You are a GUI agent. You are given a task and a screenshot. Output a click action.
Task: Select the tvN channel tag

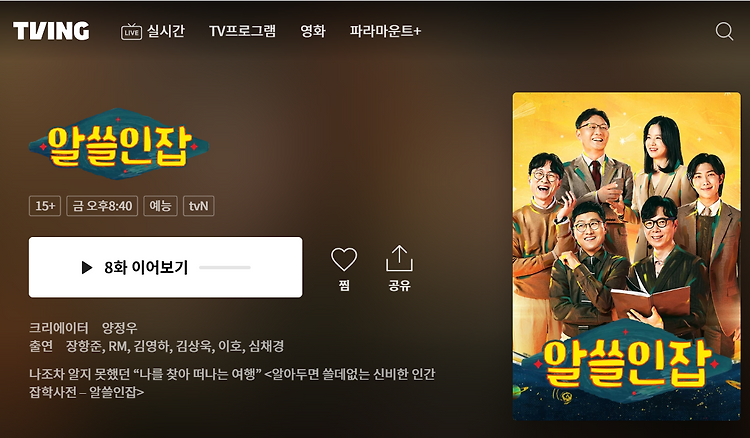click(199, 206)
